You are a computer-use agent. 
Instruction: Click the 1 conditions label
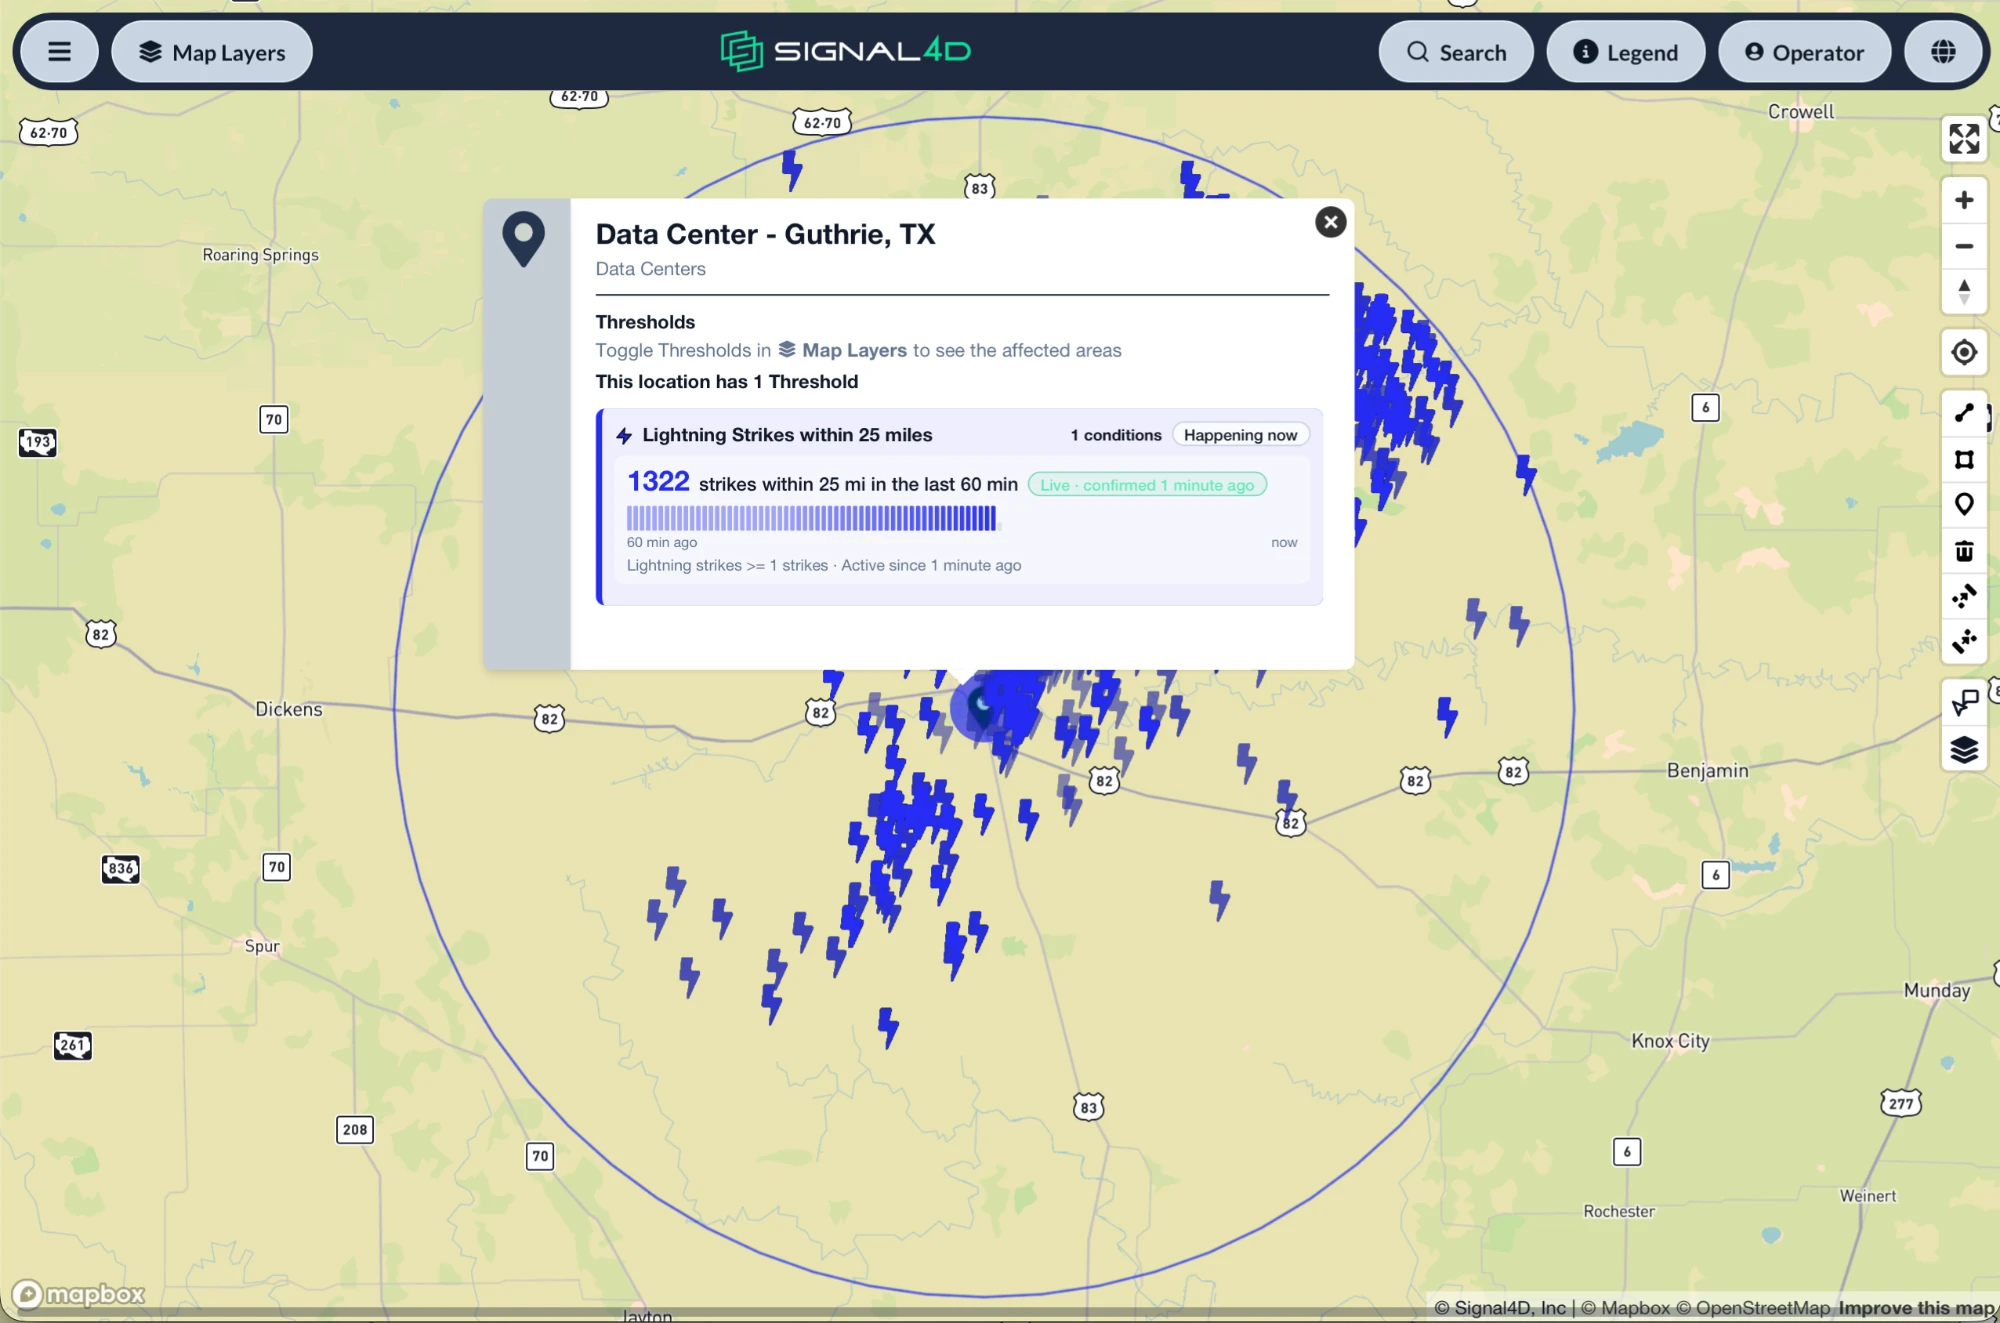coord(1116,435)
